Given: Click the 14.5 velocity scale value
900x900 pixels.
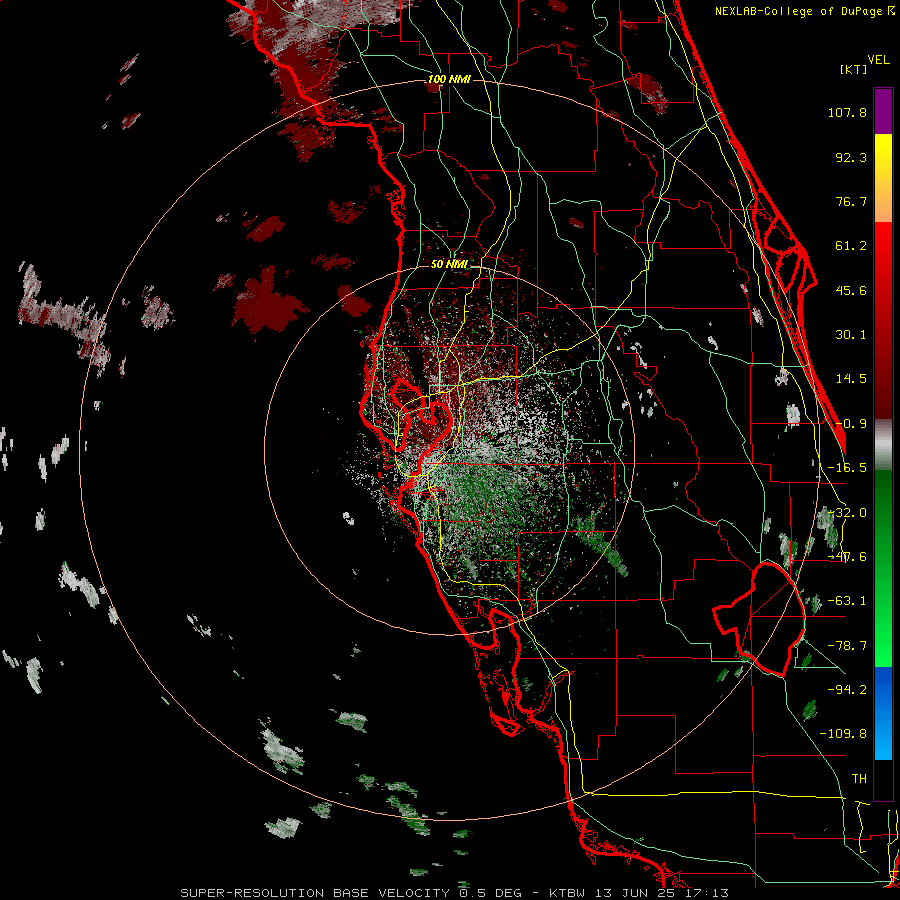Looking at the screenshot, I should pyautogui.click(x=851, y=379).
